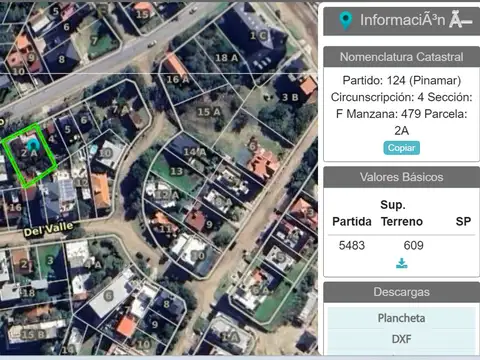Select parcel 7 A on the map

120,110
